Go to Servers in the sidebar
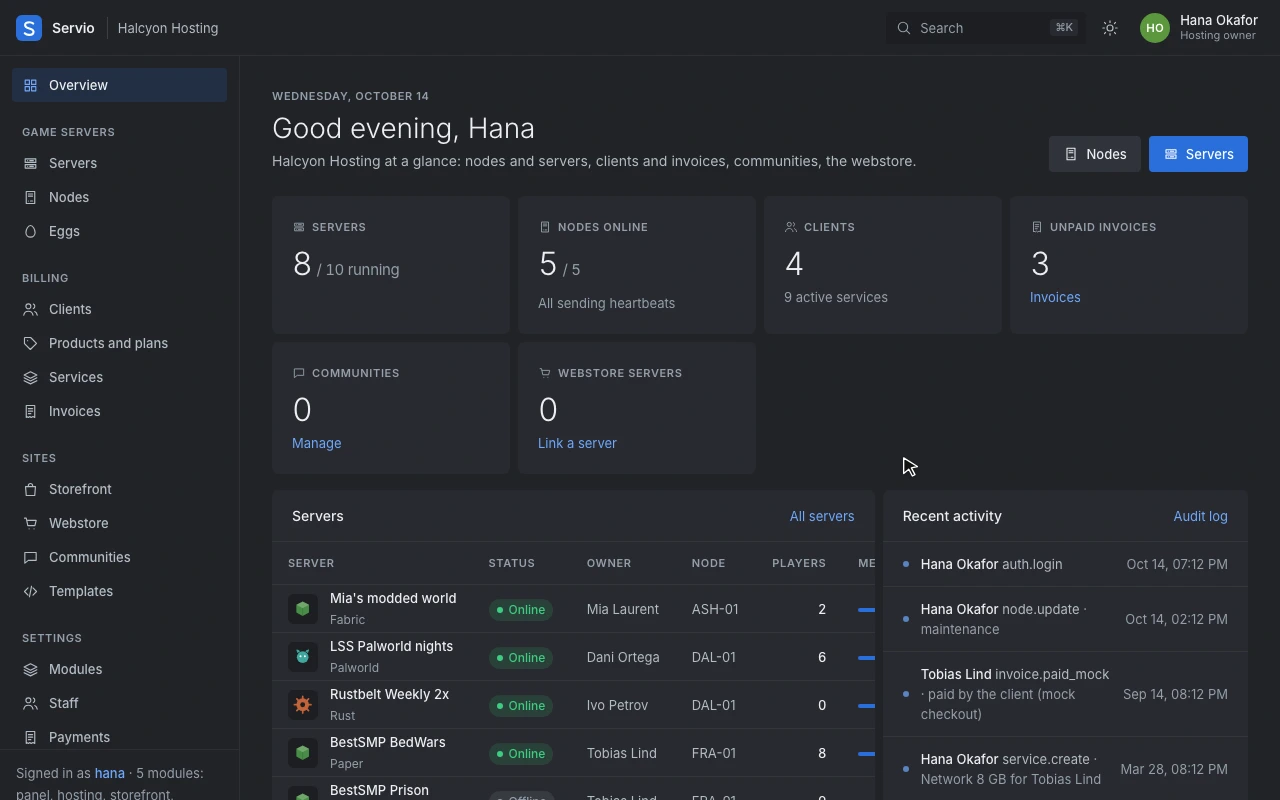The width and height of the screenshot is (1280, 800). point(119,163)
